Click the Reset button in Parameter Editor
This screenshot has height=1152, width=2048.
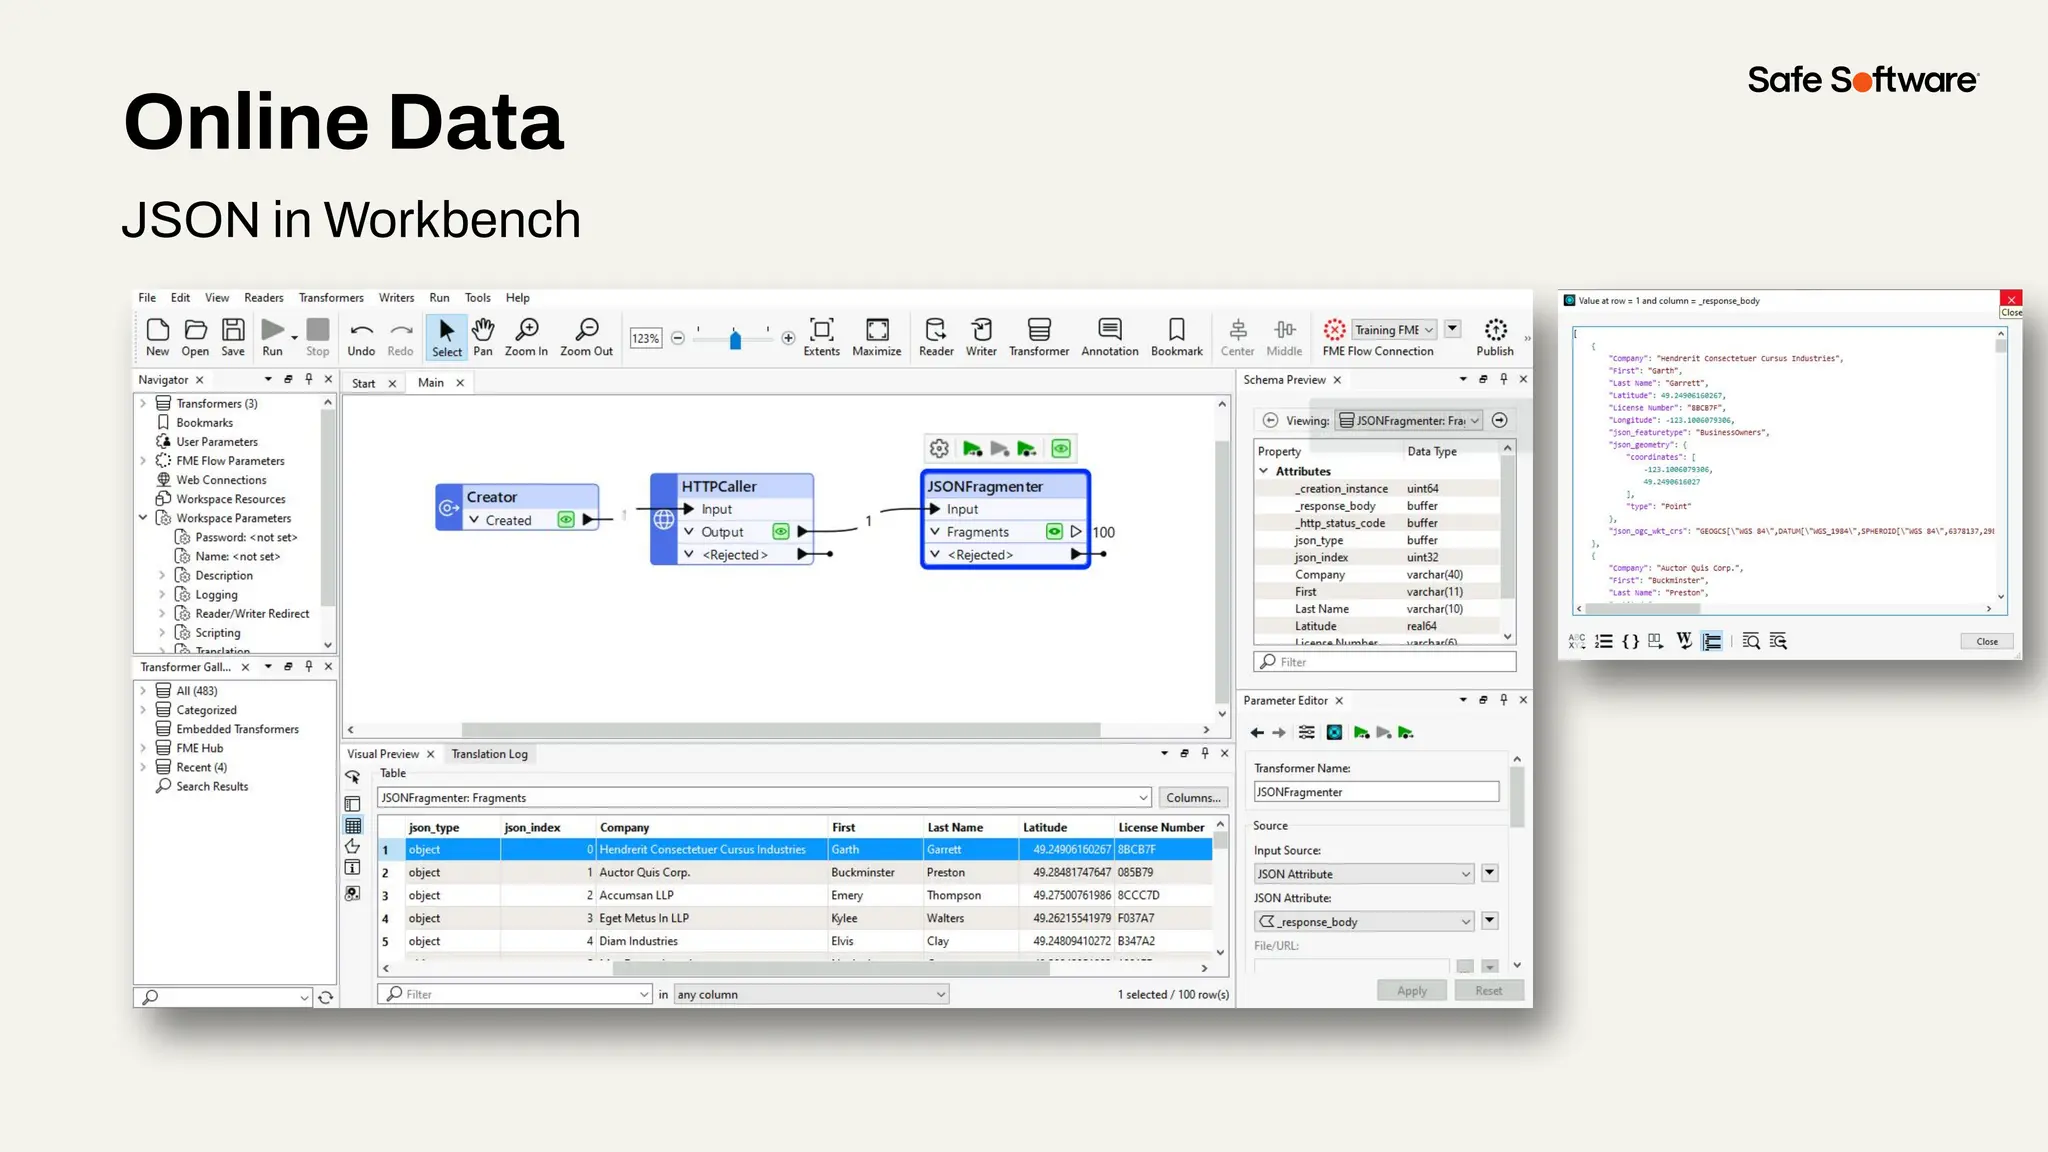coord(1489,991)
